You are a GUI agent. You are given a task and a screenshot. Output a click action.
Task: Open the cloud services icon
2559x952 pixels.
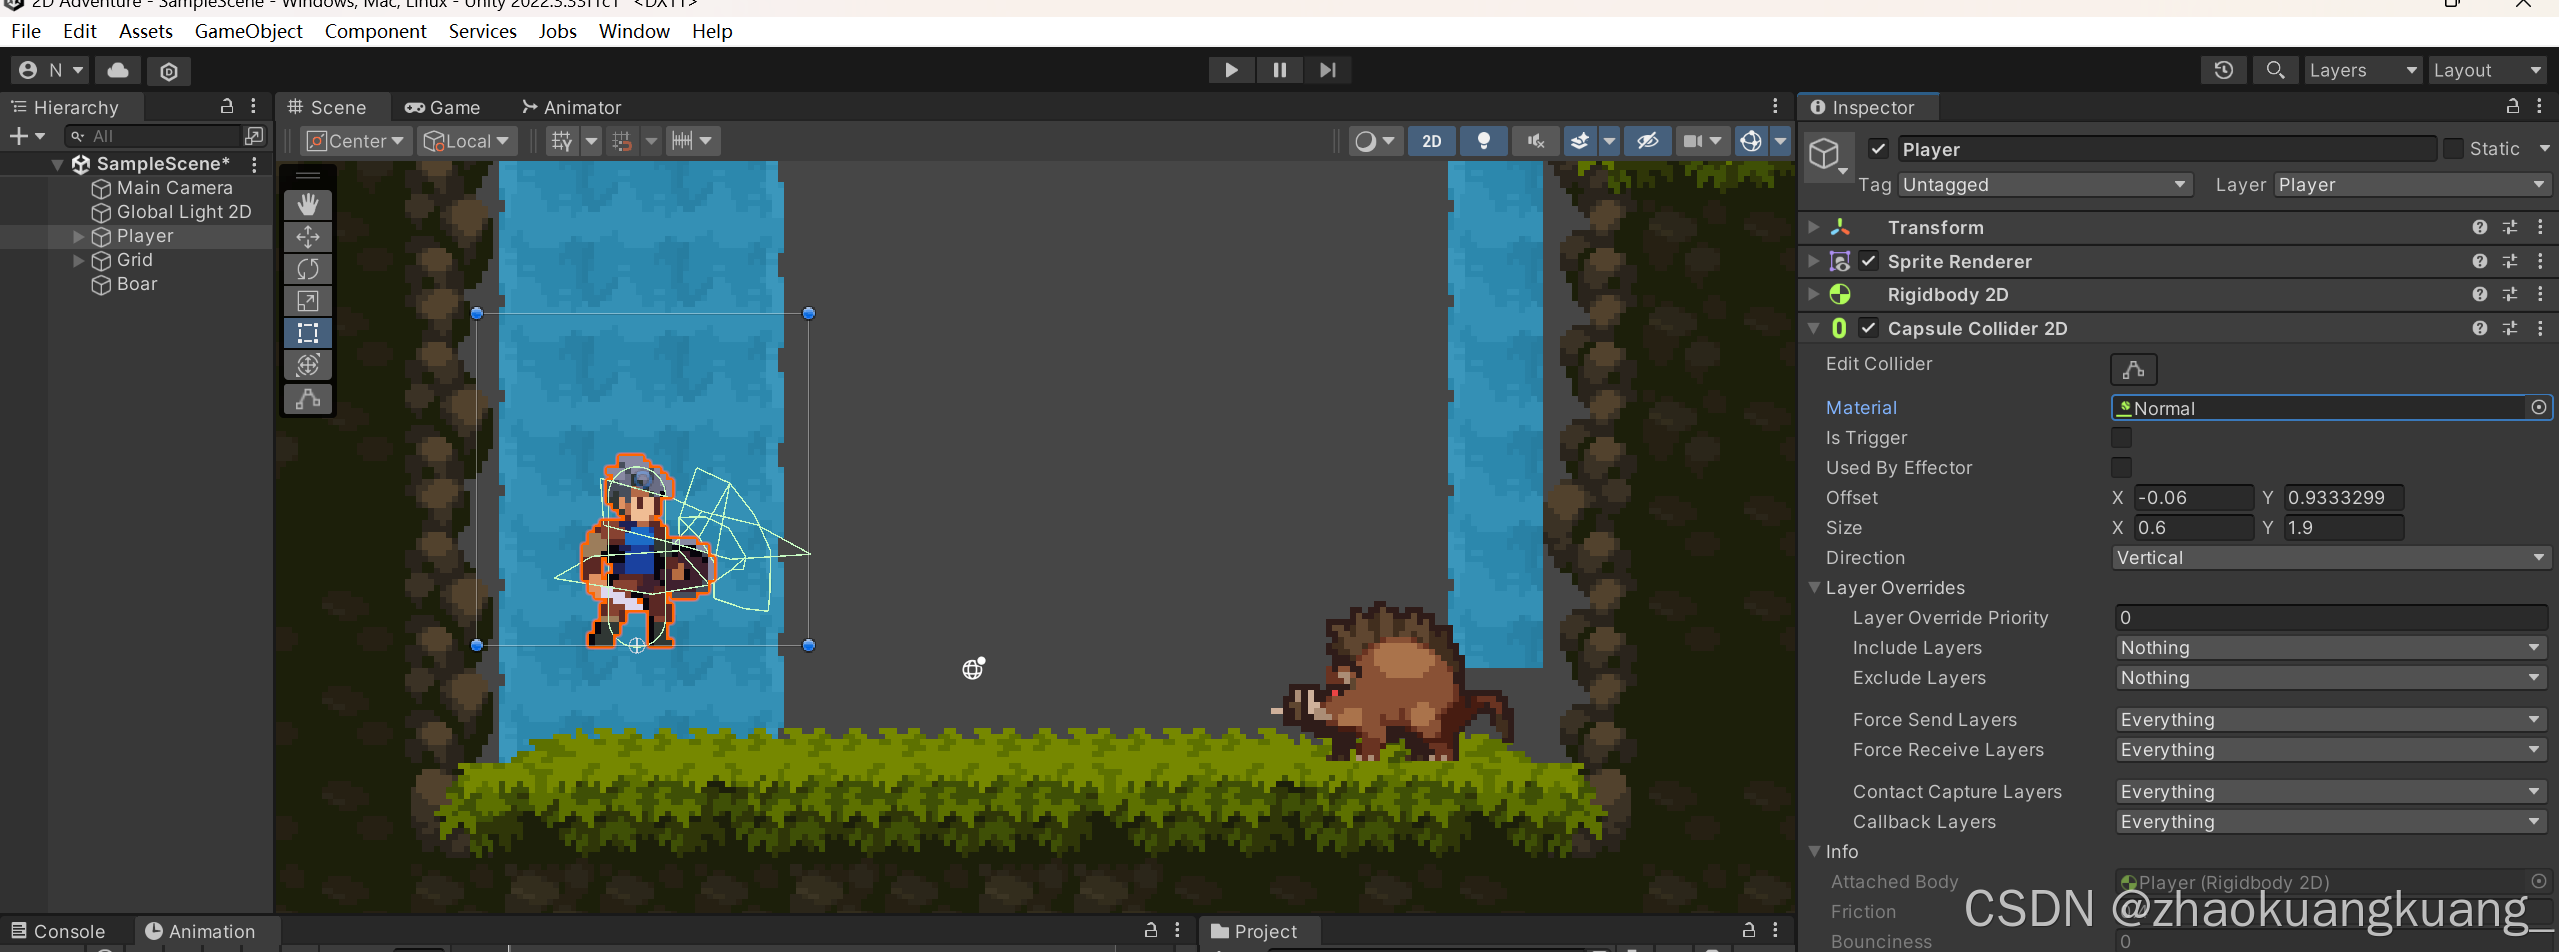tap(118, 70)
